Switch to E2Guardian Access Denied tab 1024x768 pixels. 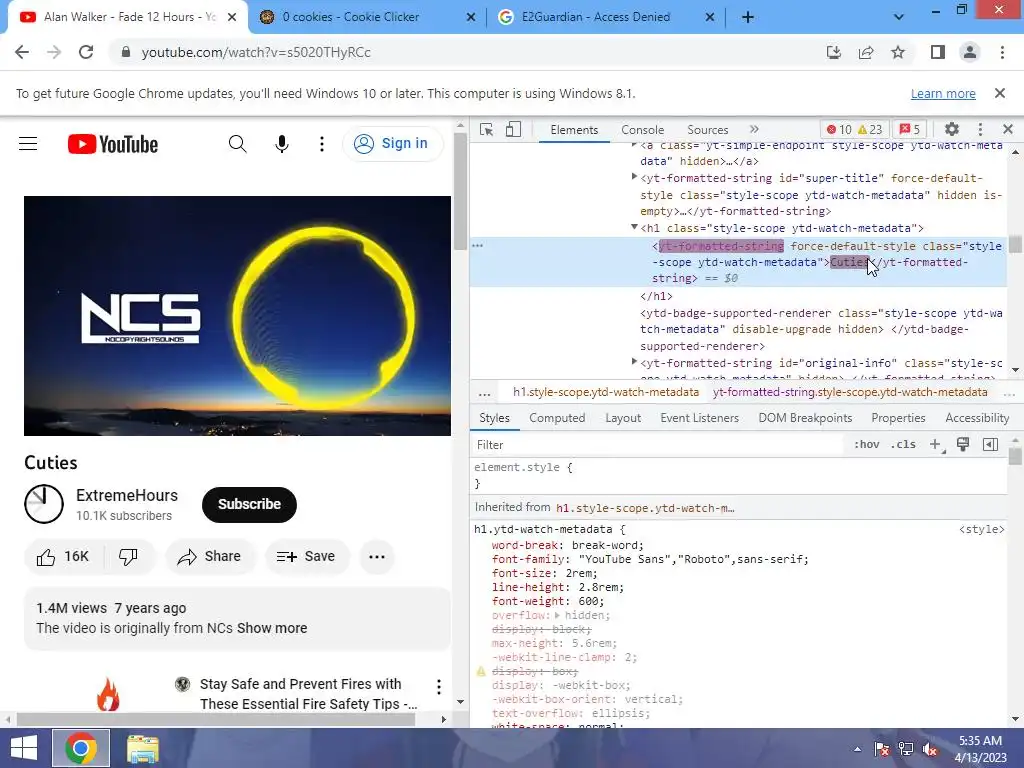tap(605, 17)
